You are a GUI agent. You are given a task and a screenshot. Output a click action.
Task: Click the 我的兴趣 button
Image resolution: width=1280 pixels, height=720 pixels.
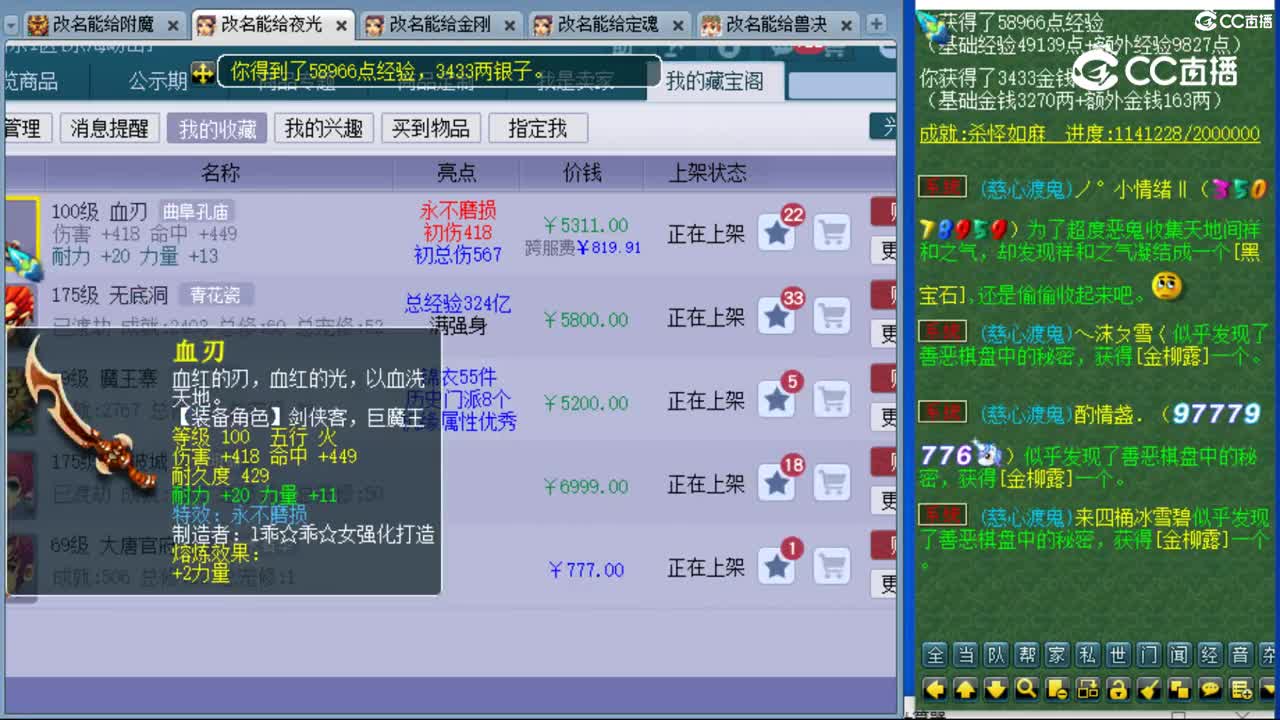[x=324, y=128]
